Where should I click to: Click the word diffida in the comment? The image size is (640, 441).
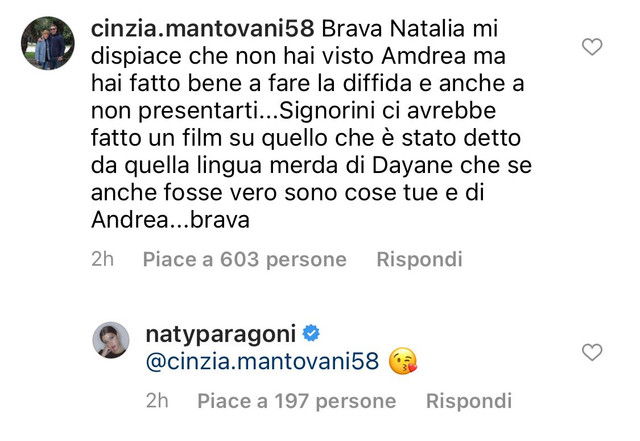click(377, 83)
